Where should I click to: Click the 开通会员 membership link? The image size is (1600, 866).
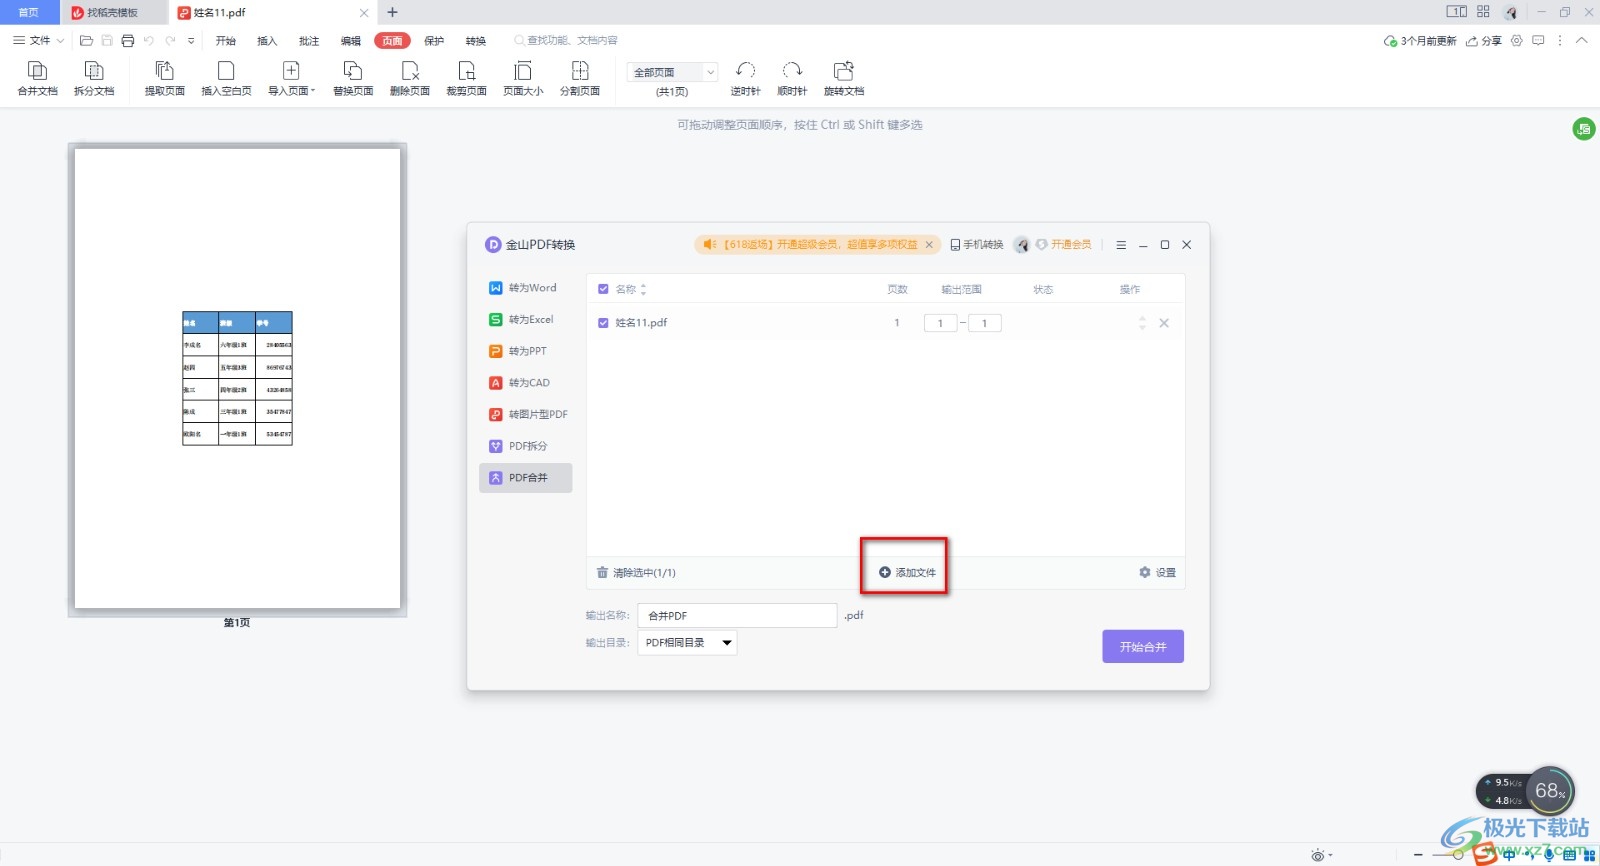point(1063,245)
